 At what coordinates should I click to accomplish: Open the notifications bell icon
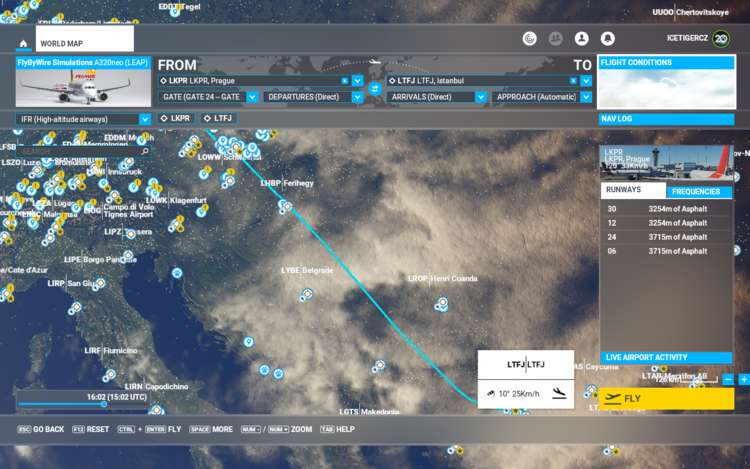(x=607, y=39)
